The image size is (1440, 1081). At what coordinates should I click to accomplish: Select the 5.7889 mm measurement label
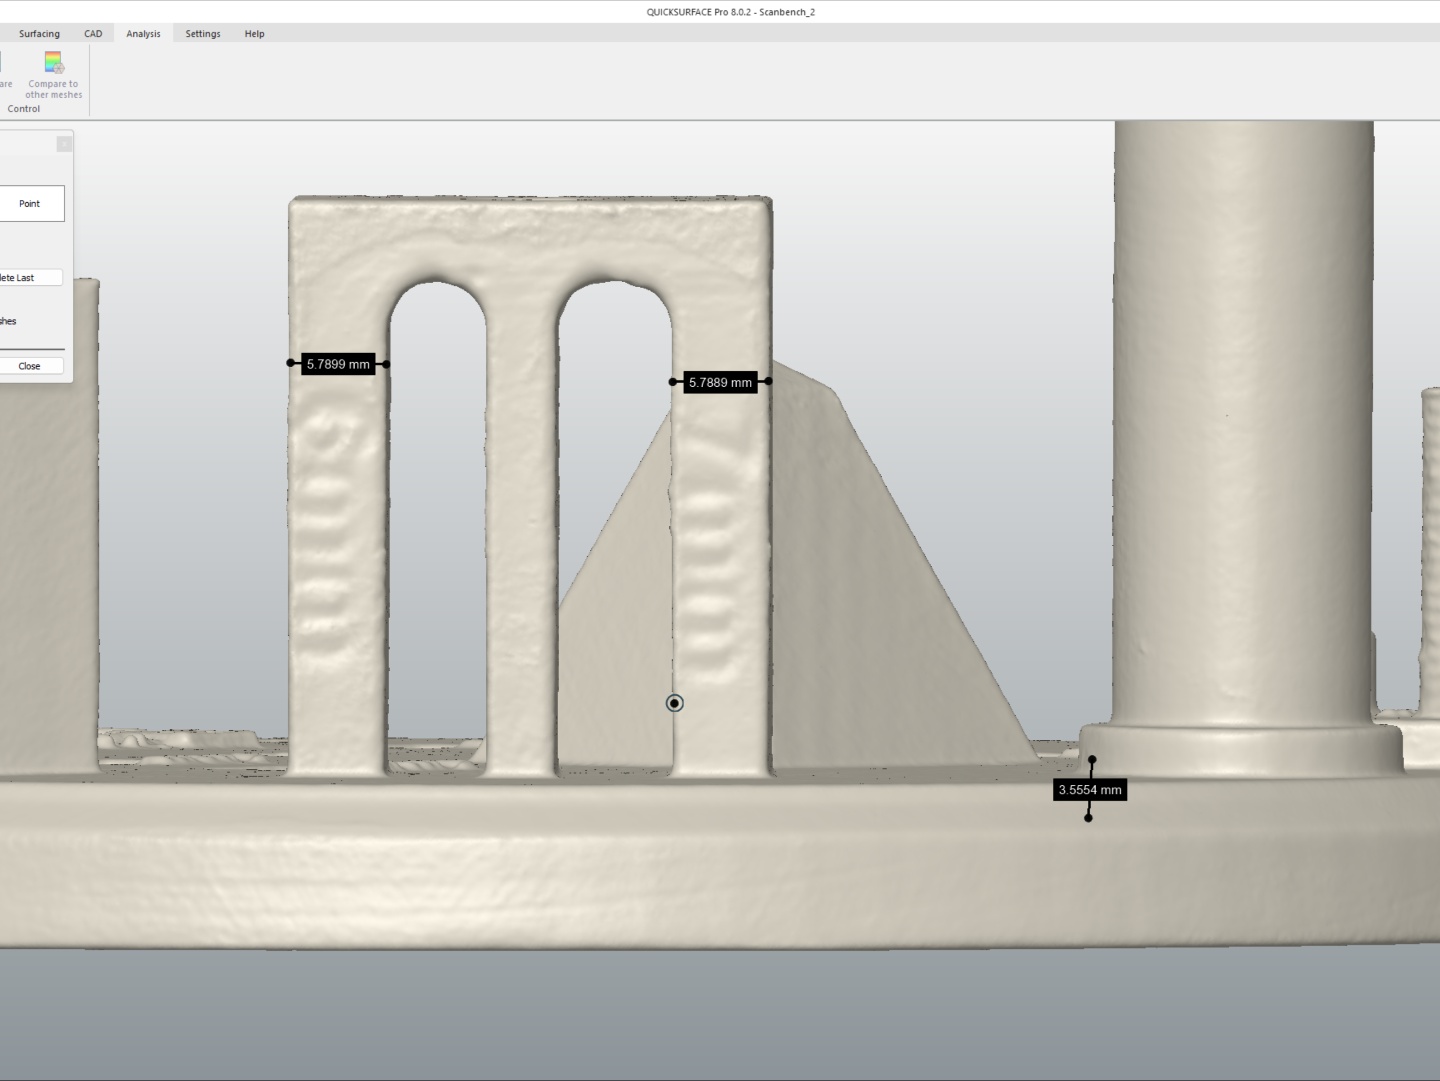click(720, 382)
